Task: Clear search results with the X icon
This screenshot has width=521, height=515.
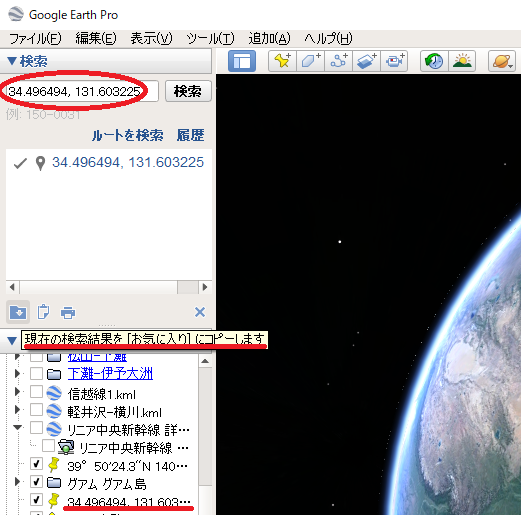Action: pos(200,312)
